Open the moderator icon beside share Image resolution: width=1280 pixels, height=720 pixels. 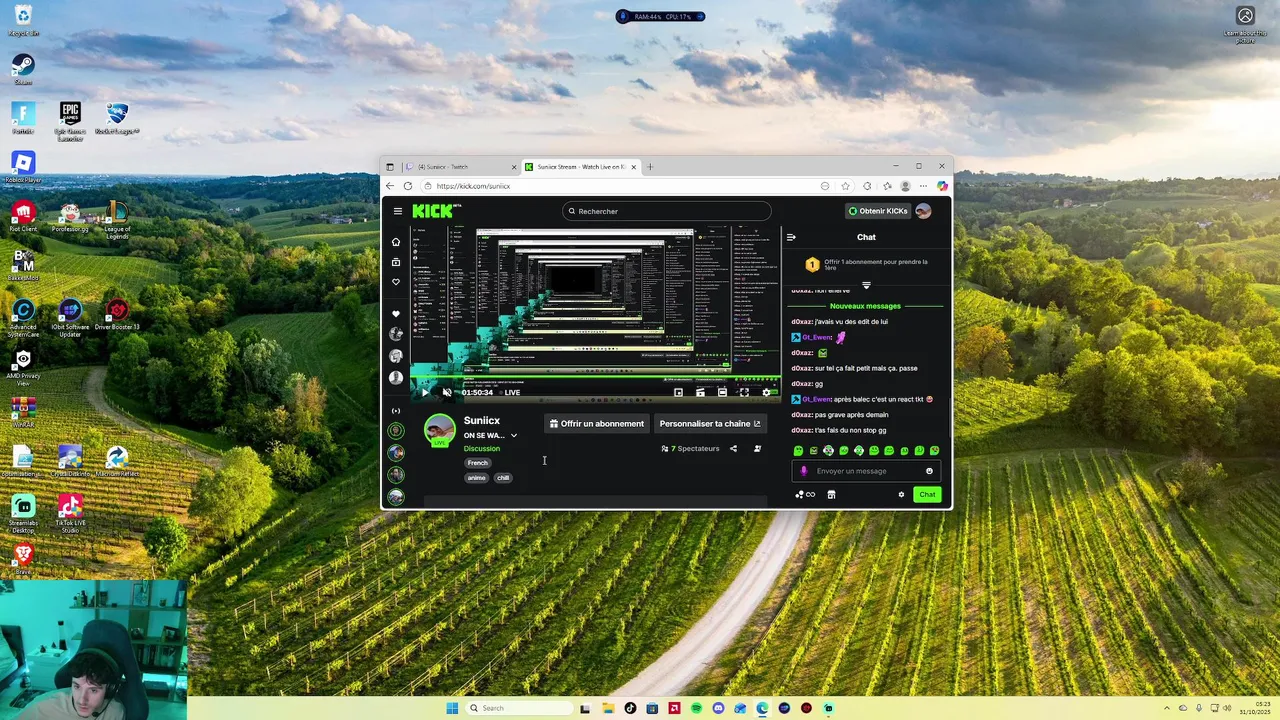tap(757, 449)
